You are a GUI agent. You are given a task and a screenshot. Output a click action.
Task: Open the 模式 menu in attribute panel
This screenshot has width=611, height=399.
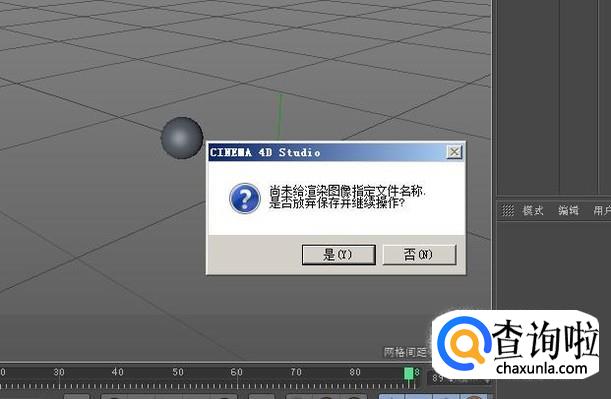[x=533, y=211]
